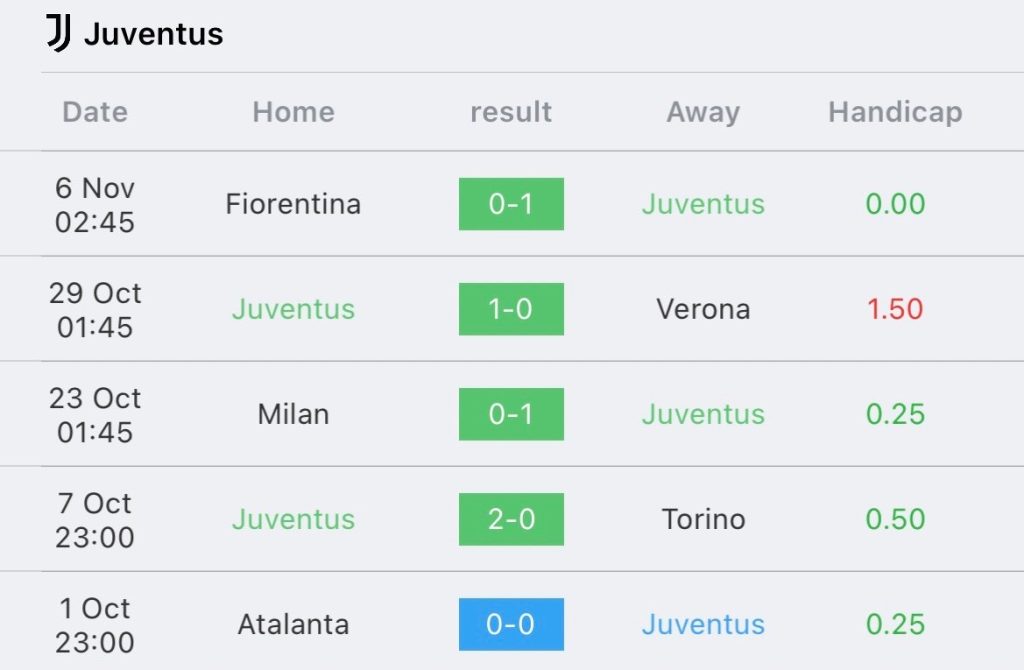Click the 0-1 result badge for Milan match

(x=511, y=414)
